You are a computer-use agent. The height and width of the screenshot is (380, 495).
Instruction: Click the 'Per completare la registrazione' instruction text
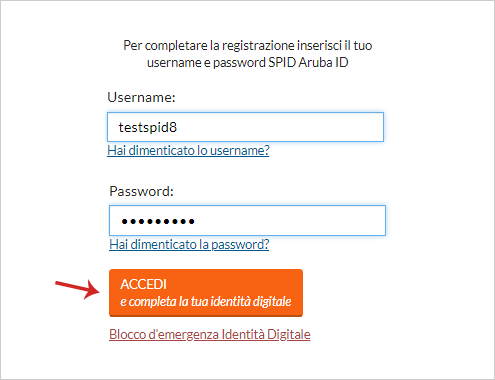pos(248,54)
